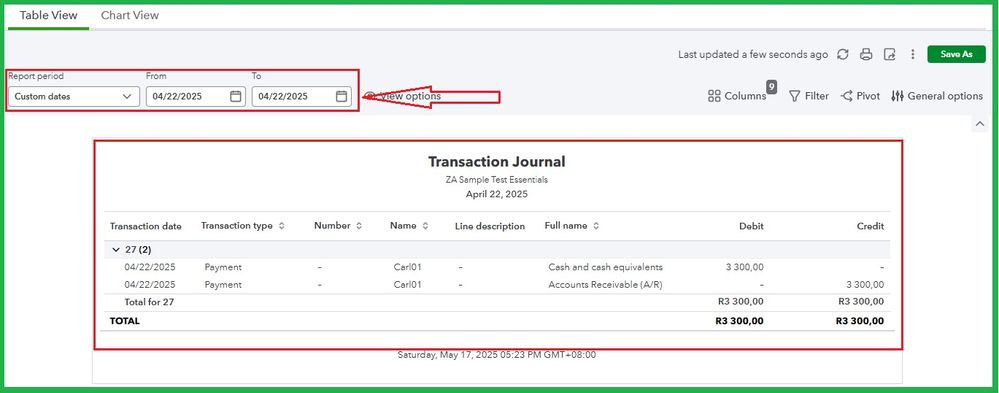
Task: Open the Columns settings
Action: (x=737, y=96)
